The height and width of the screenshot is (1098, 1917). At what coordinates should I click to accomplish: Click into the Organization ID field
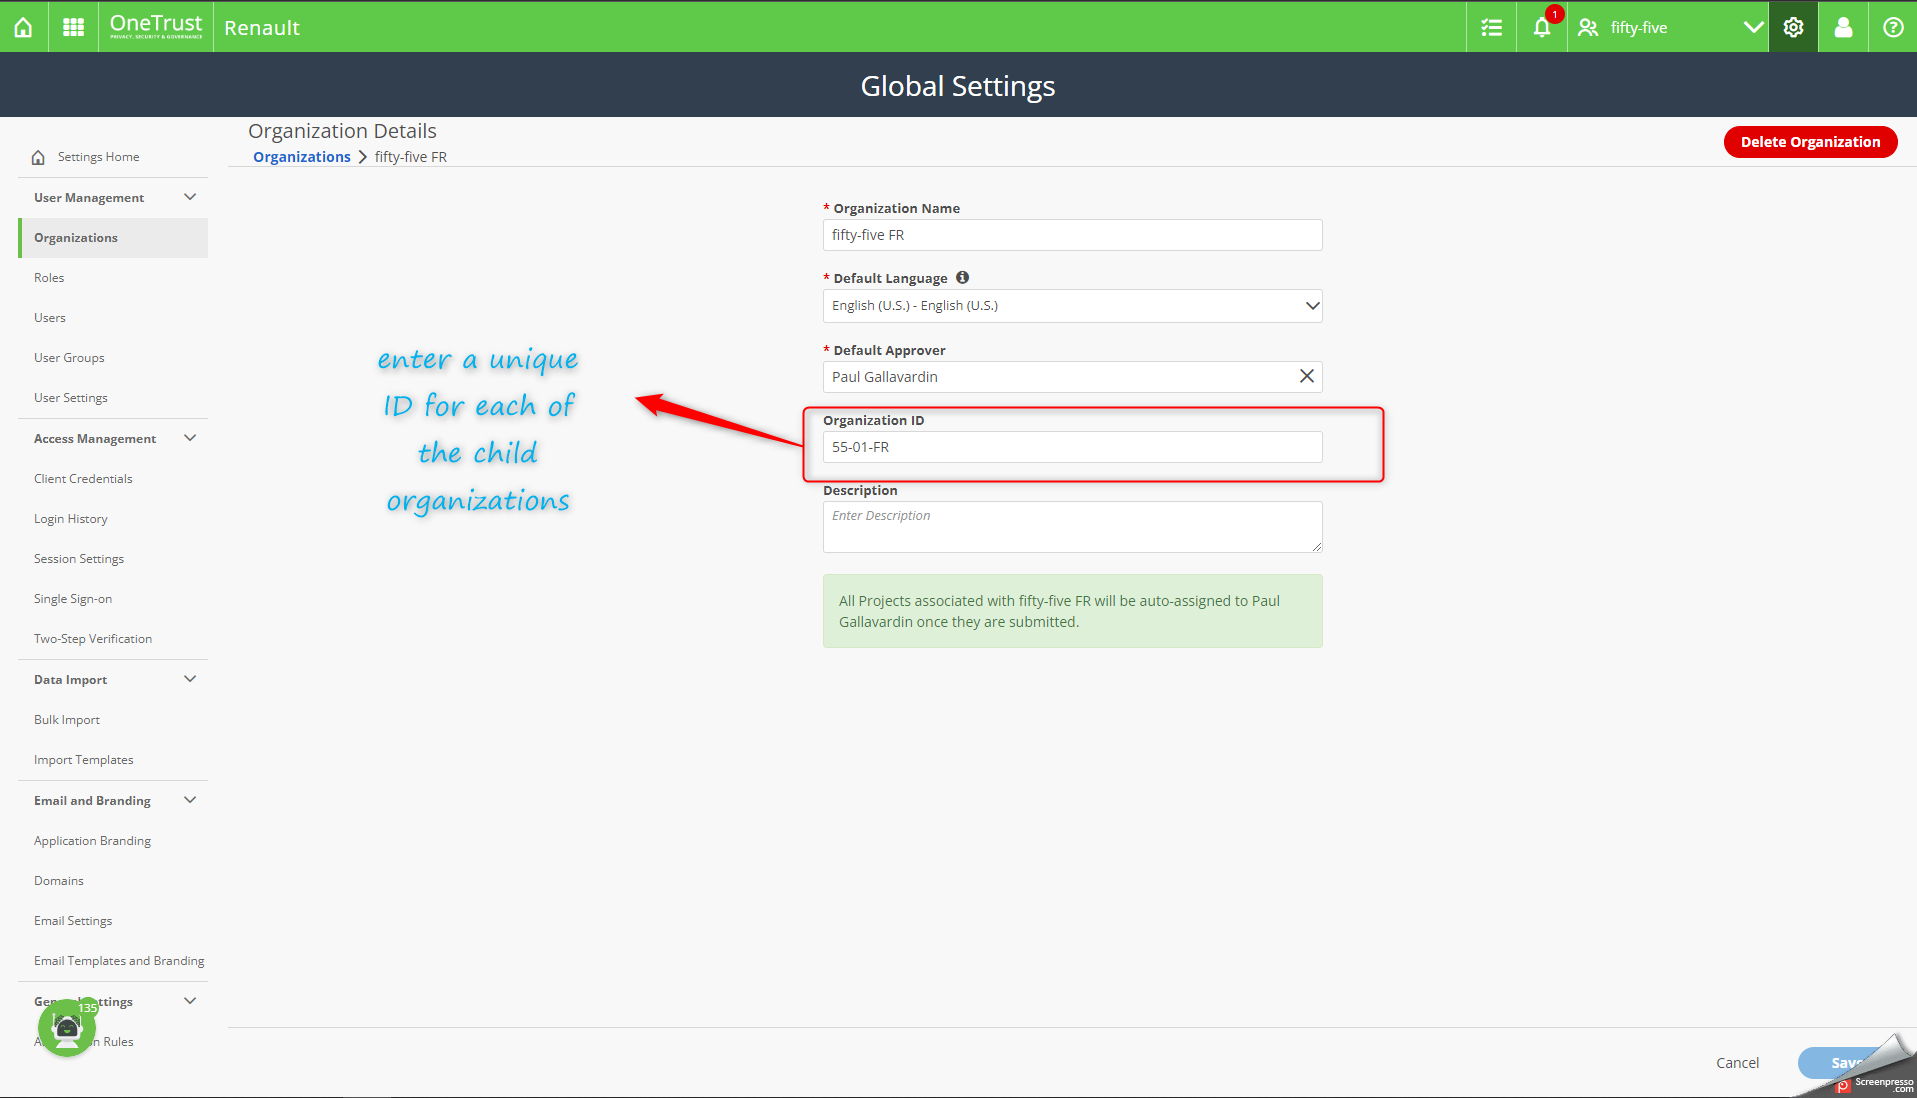(x=1072, y=447)
